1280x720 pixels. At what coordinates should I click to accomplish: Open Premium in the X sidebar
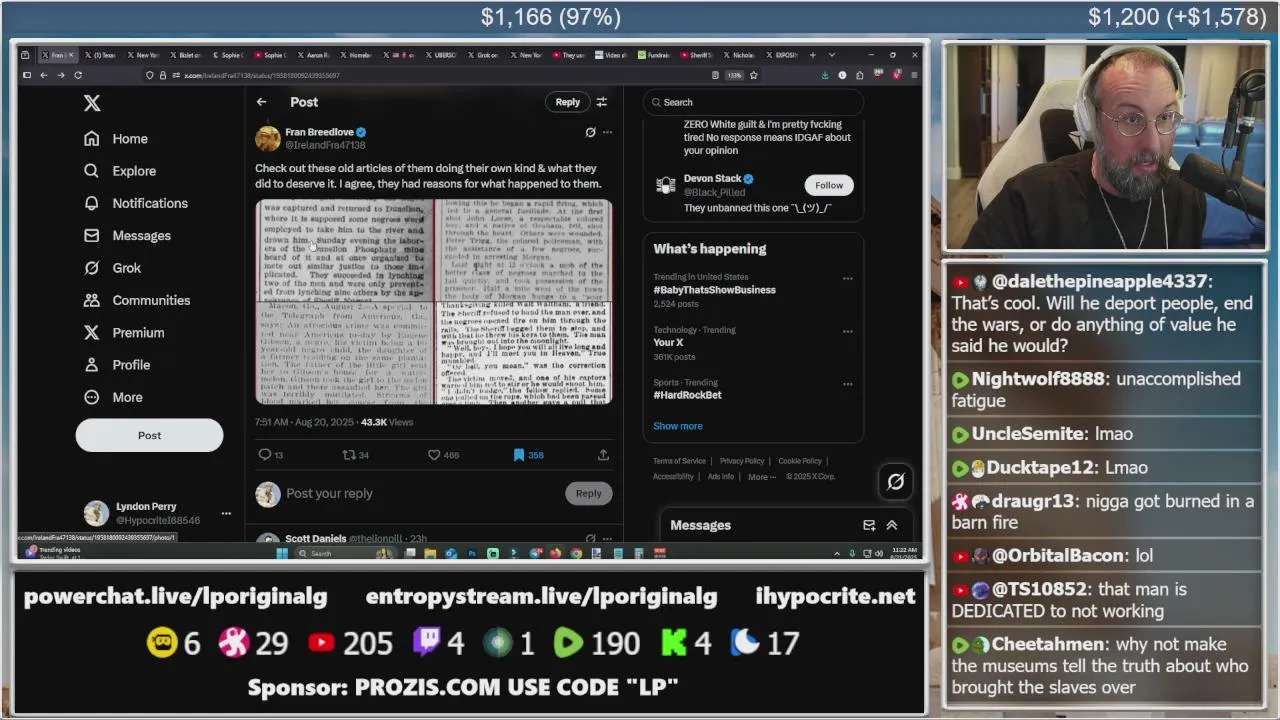(x=125, y=333)
